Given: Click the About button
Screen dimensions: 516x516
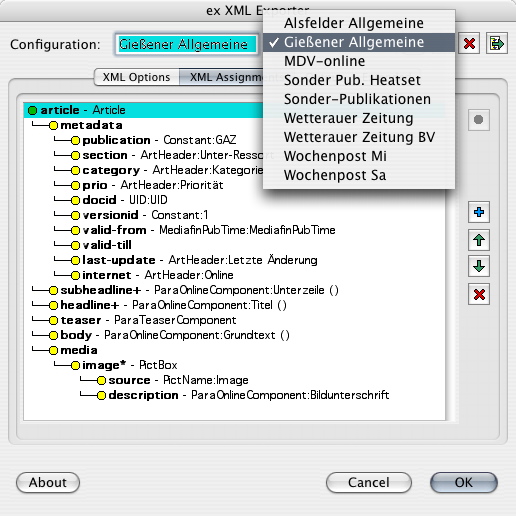Looking at the screenshot, I should [x=48, y=482].
